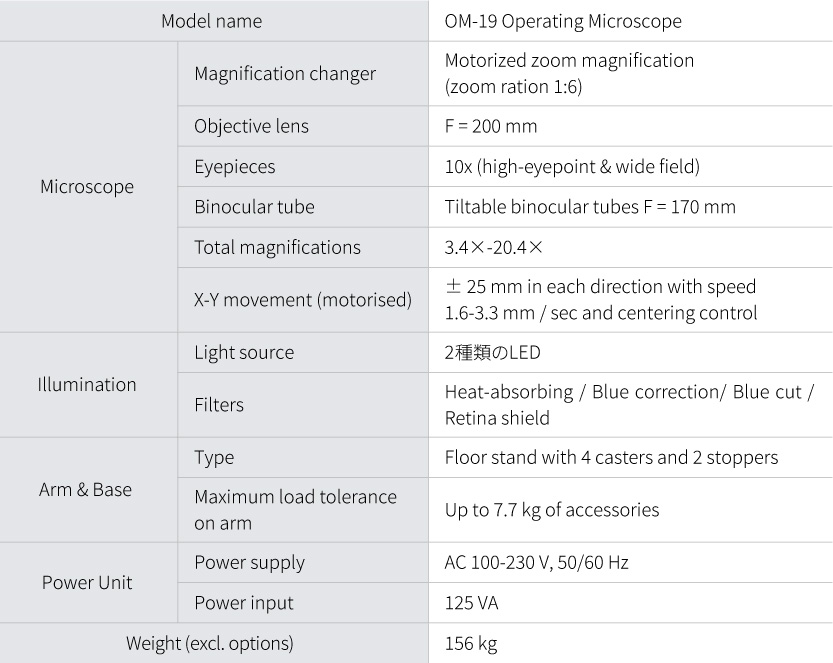Click the "125 VA" power input value

(x=471, y=603)
